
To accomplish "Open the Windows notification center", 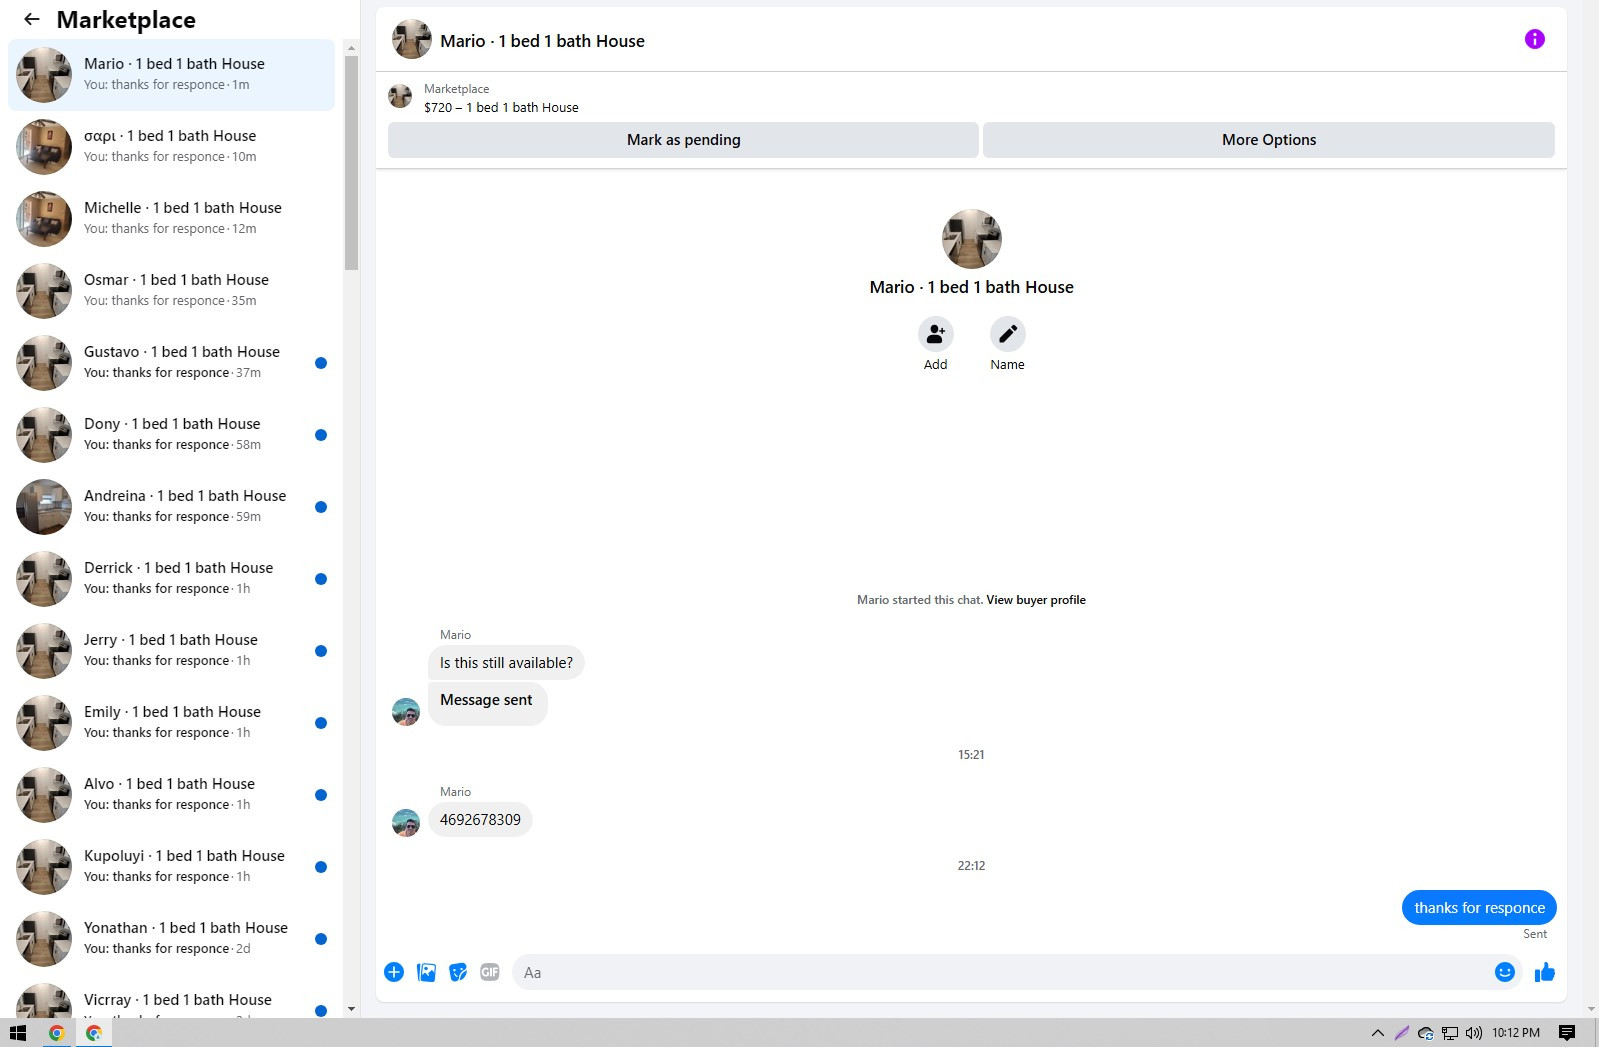I will click(1567, 1033).
